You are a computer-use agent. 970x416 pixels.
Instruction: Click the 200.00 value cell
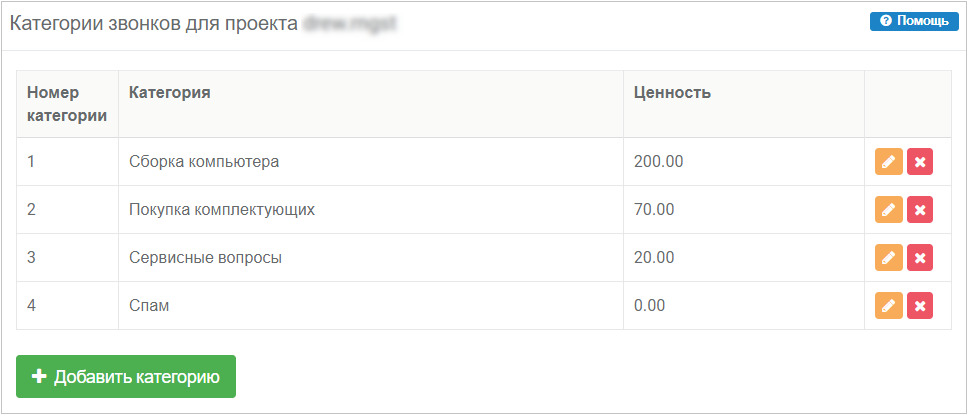point(744,162)
